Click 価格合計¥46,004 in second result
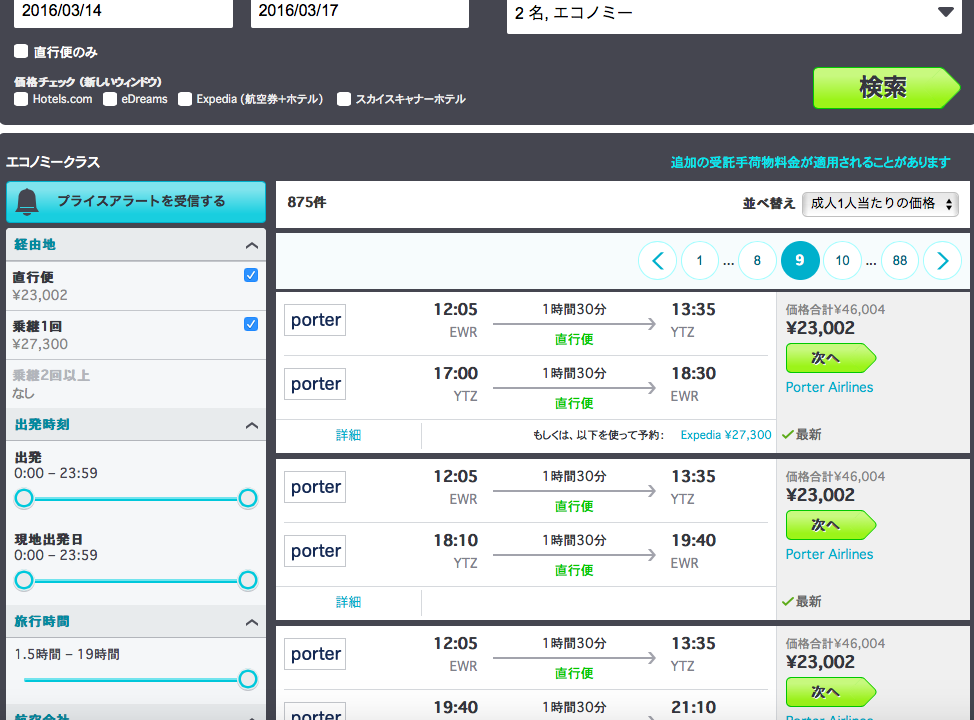974x720 pixels. pyautogui.click(x=835, y=476)
